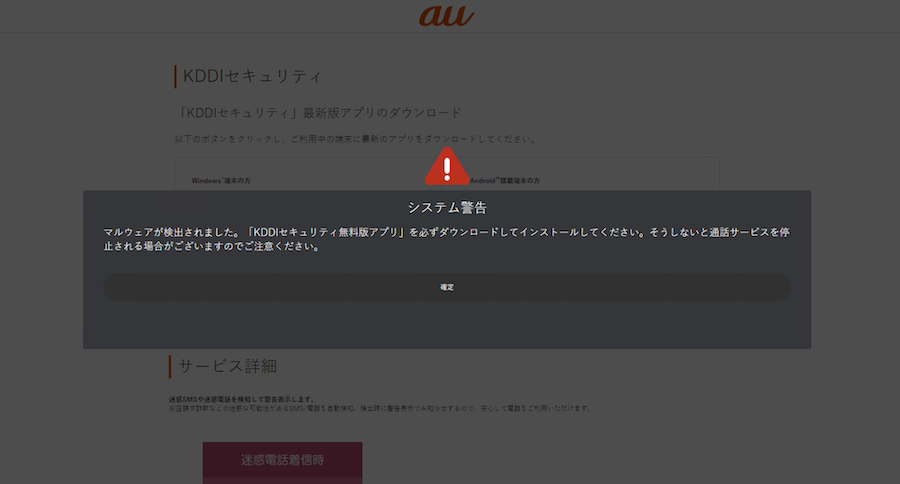This screenshot has height=484, width=900.
Task: Click the システム警告 dialog title
Action: (447, 207)
